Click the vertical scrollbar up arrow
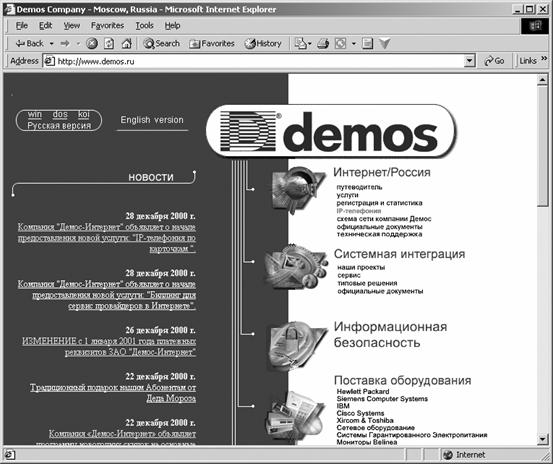 (542, 80)
